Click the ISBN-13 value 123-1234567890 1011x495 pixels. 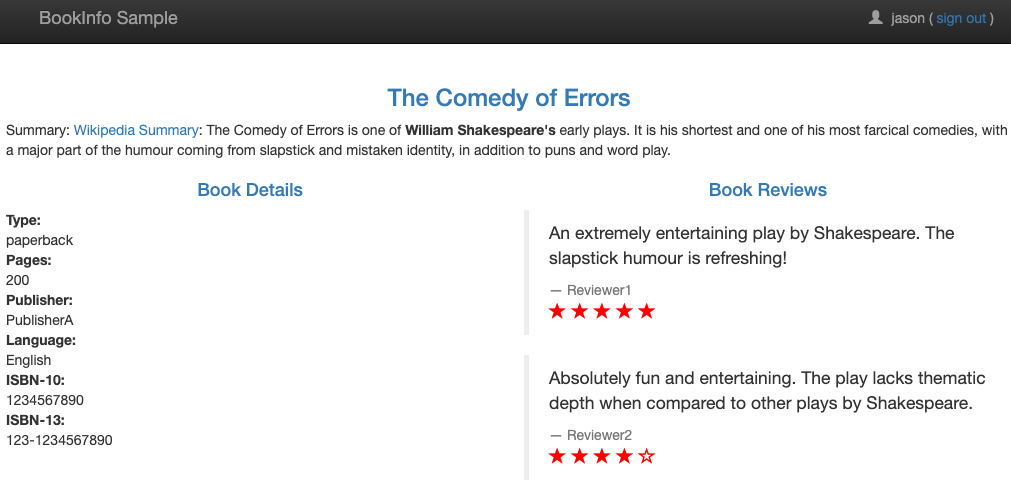pyautogui.click(x=59, y=440)
